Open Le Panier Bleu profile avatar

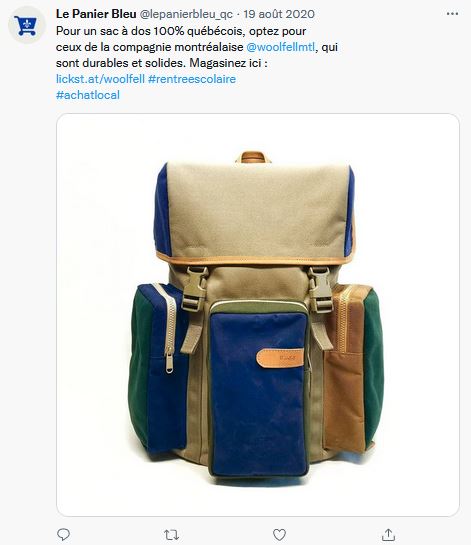point(27,25)
